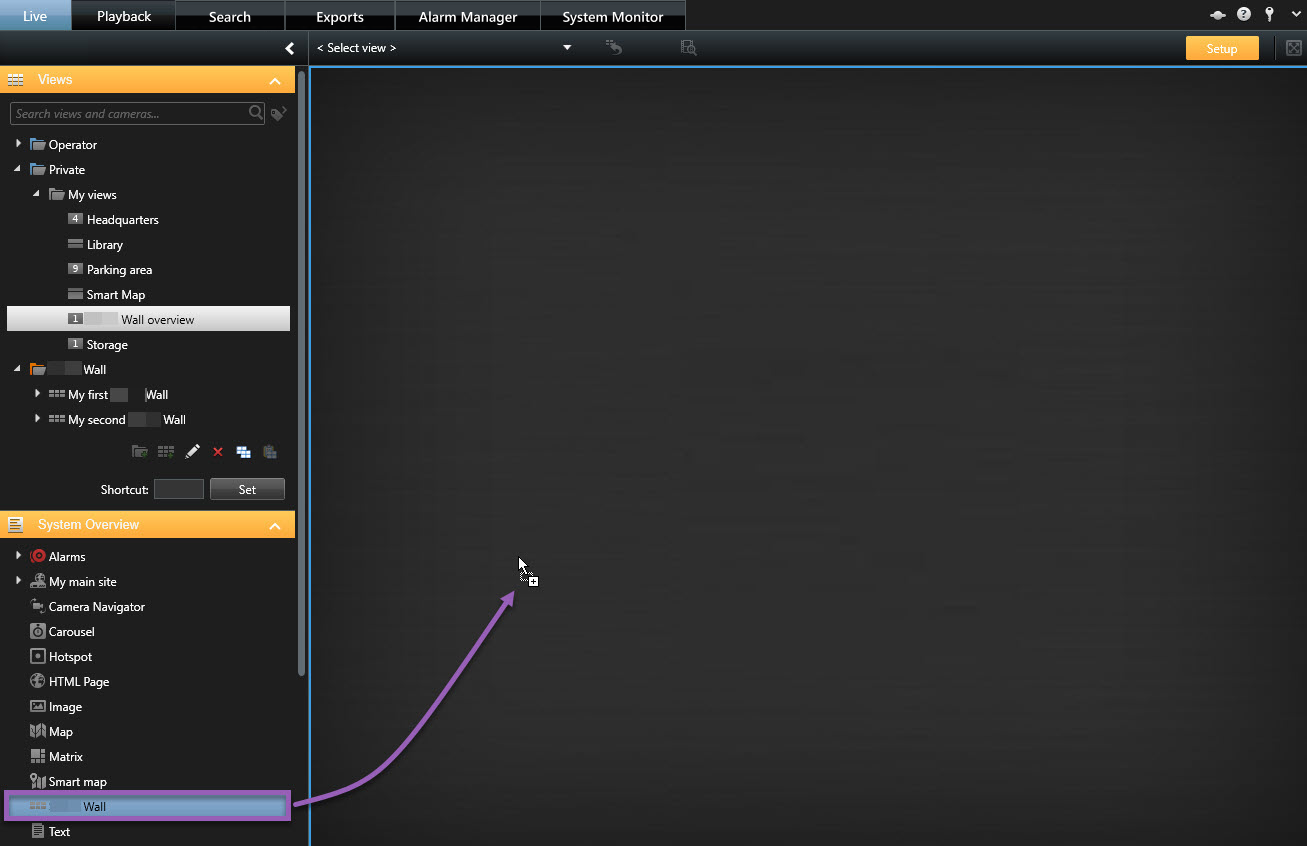Expand the Operator folder
The image size is (1307, 846).
click(18, 144)
